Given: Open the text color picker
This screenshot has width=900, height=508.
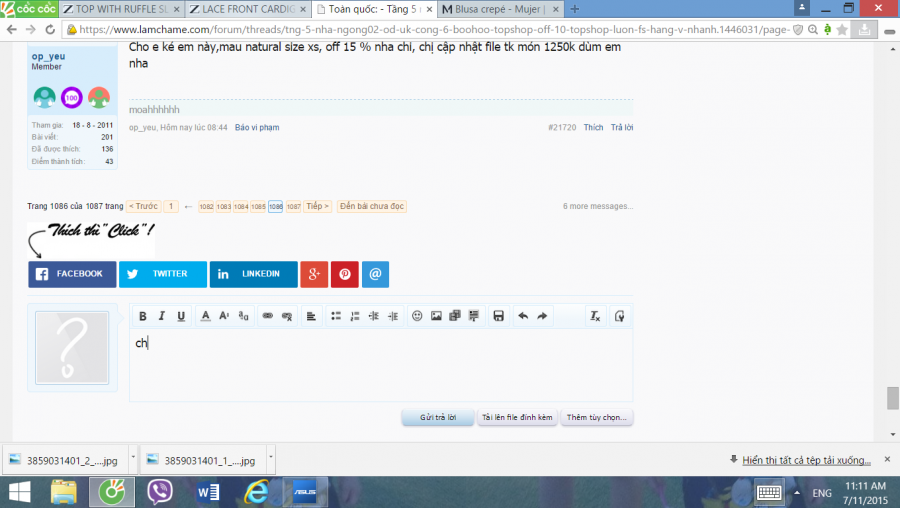Looking at the screenshot, I should tap(206, 316).
